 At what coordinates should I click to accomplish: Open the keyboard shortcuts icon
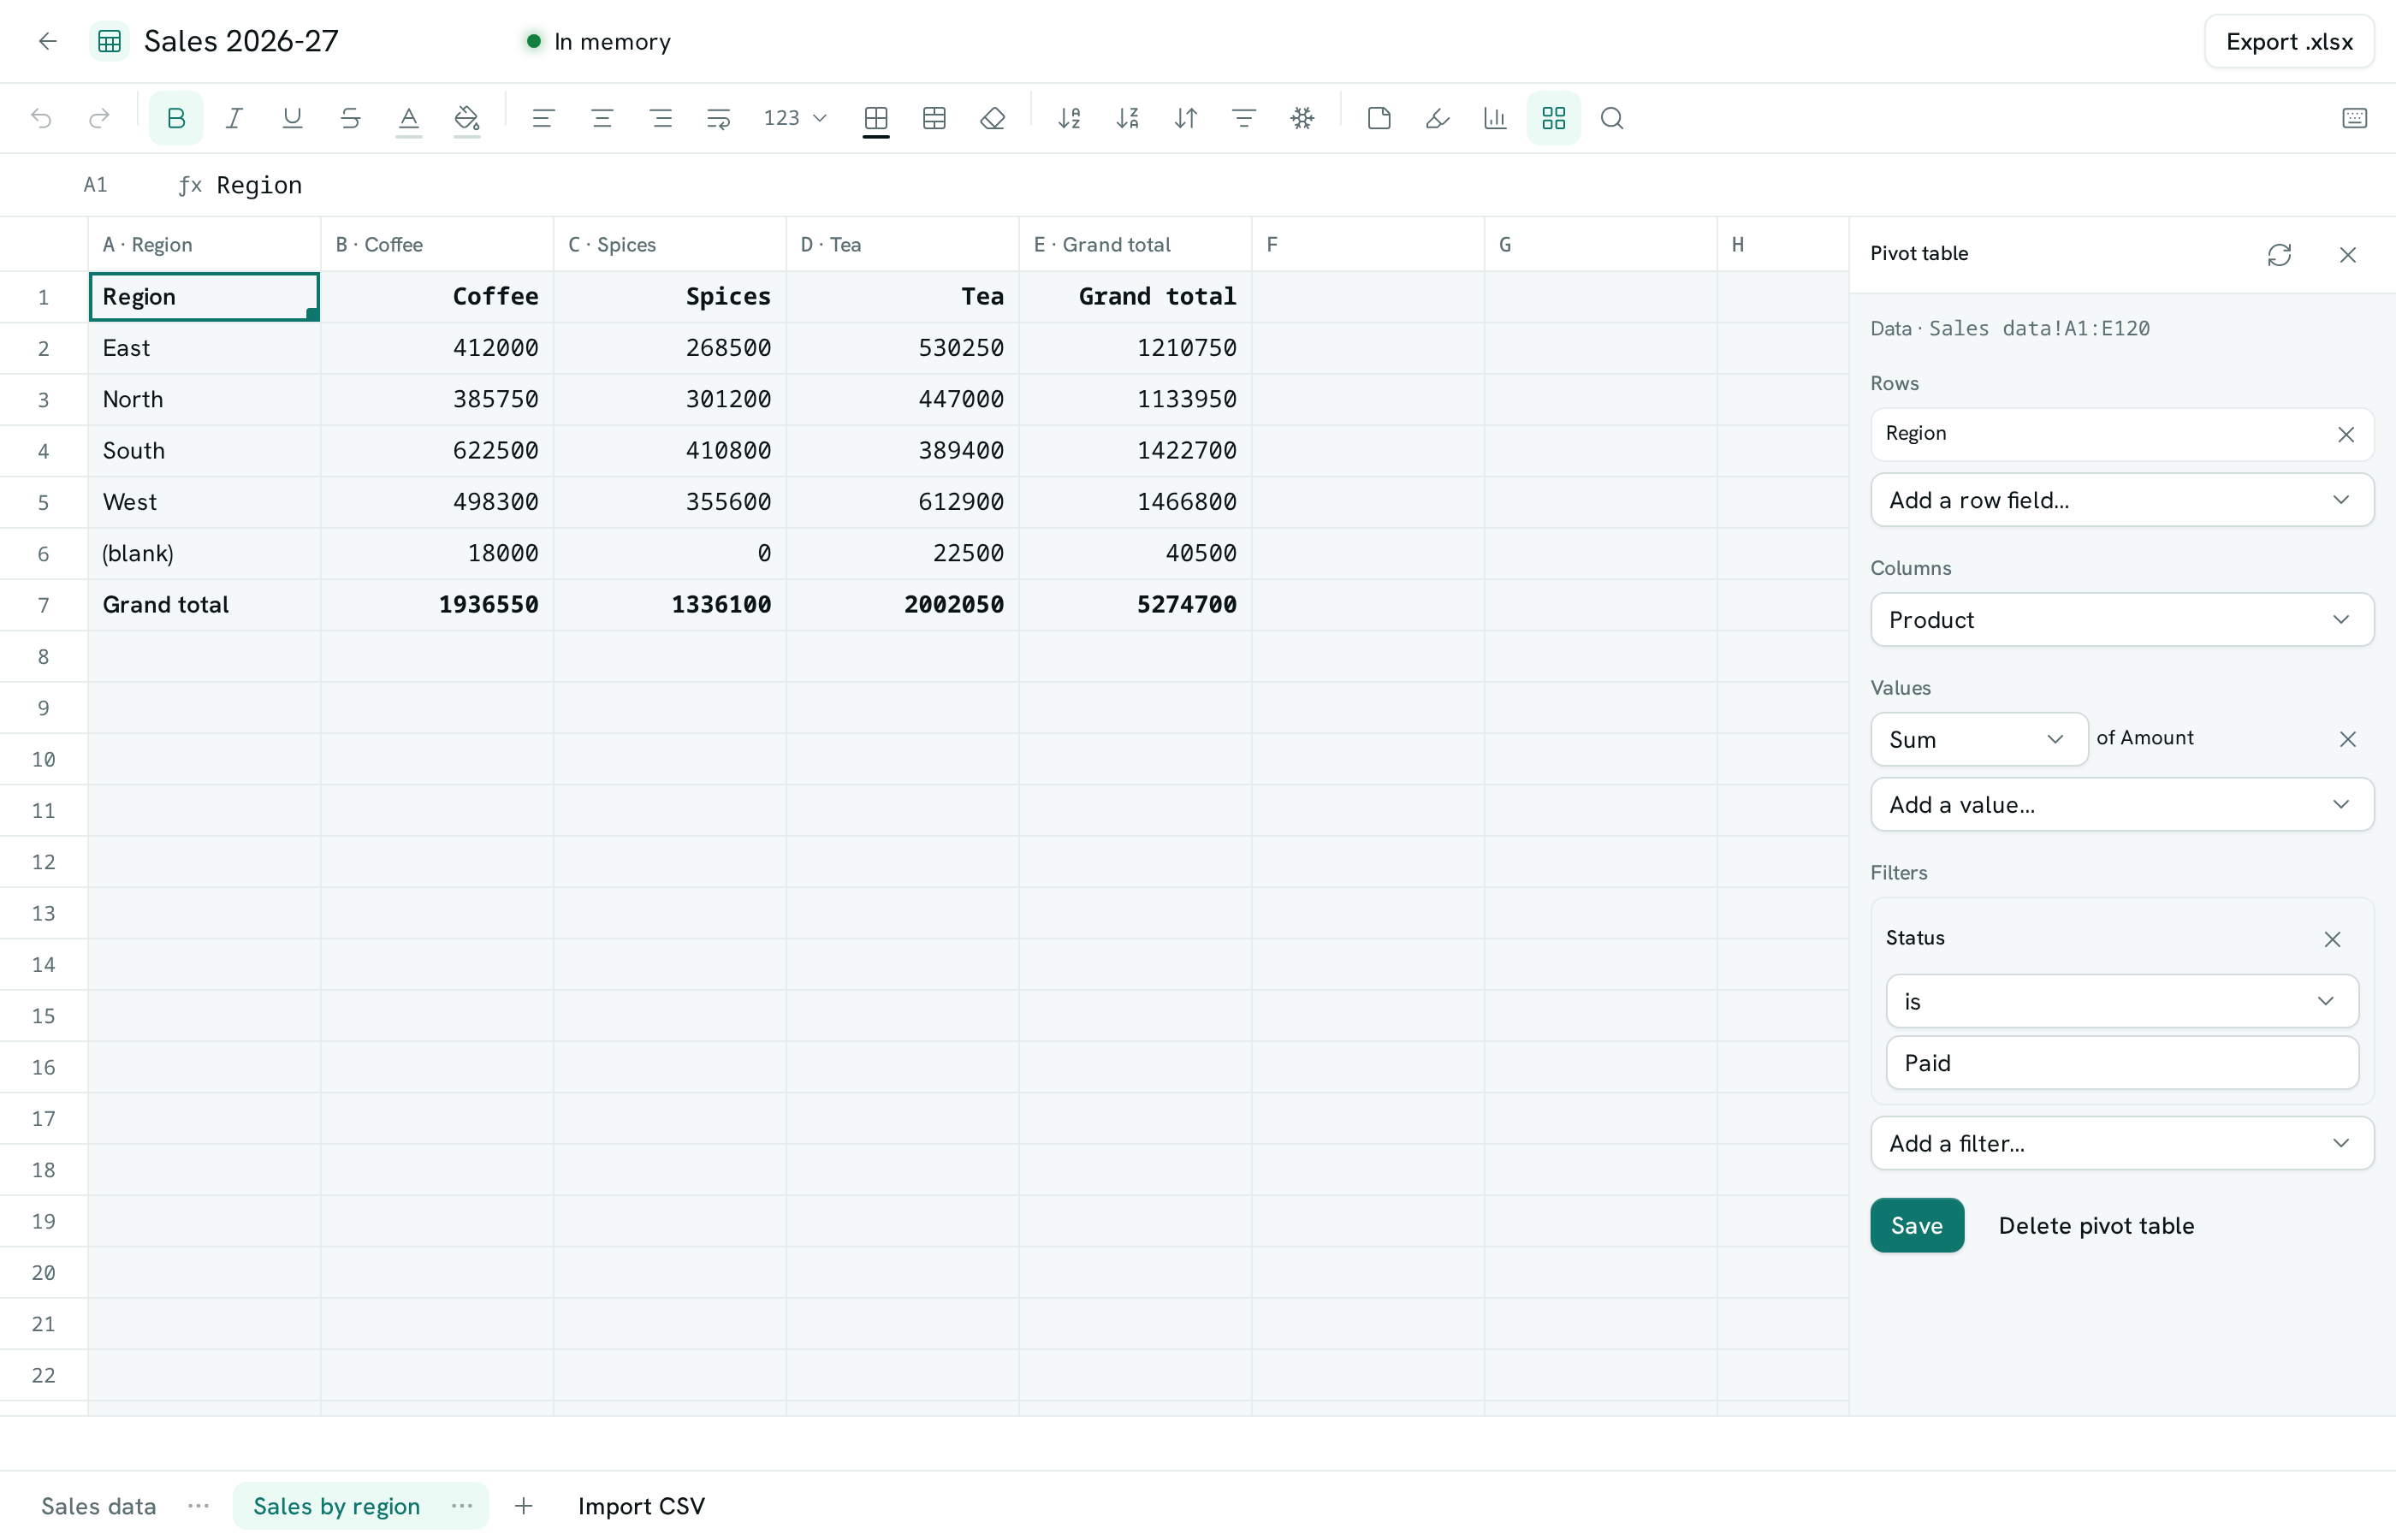[2354, 118]
